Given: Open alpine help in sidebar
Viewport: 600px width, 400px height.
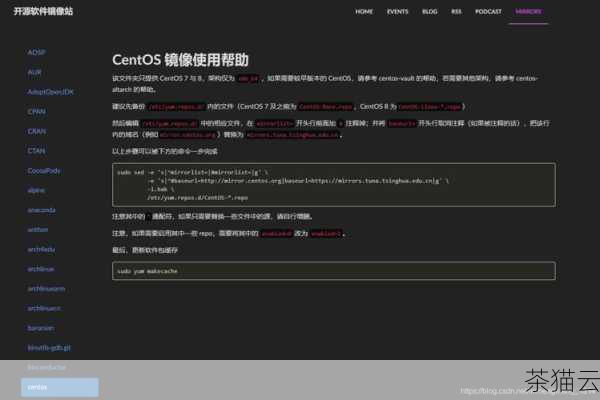Looking at the screenshot, I should 36,190.
